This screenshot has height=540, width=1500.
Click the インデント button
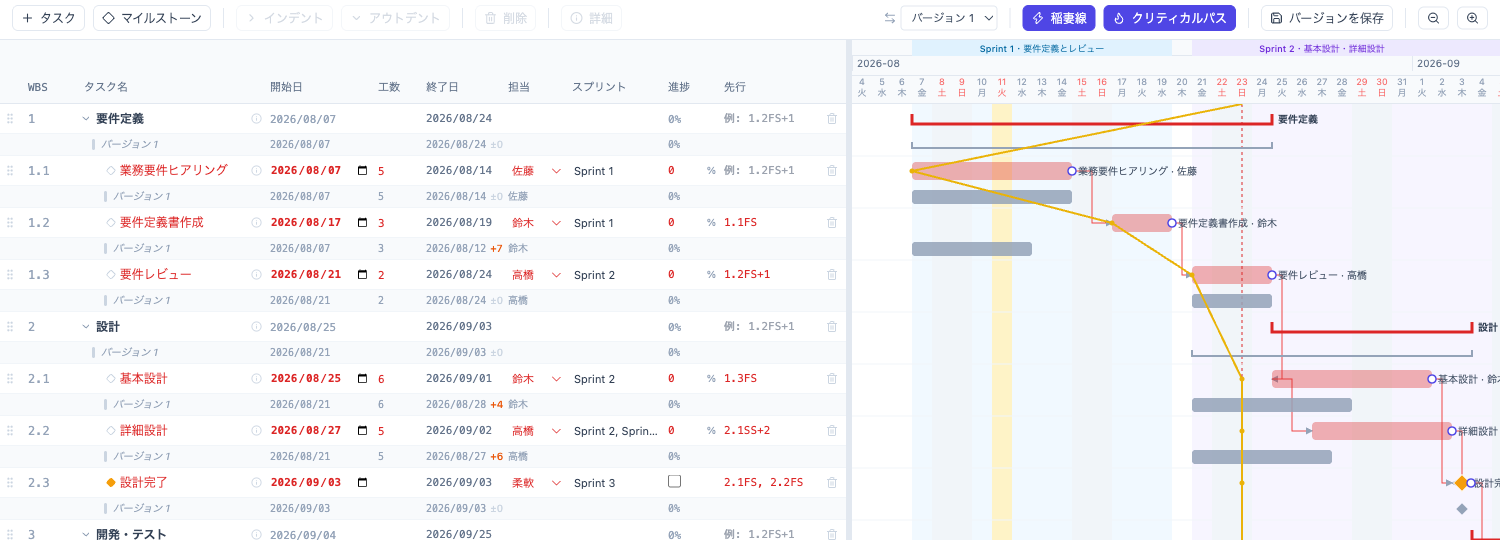[x=284, y=18]
